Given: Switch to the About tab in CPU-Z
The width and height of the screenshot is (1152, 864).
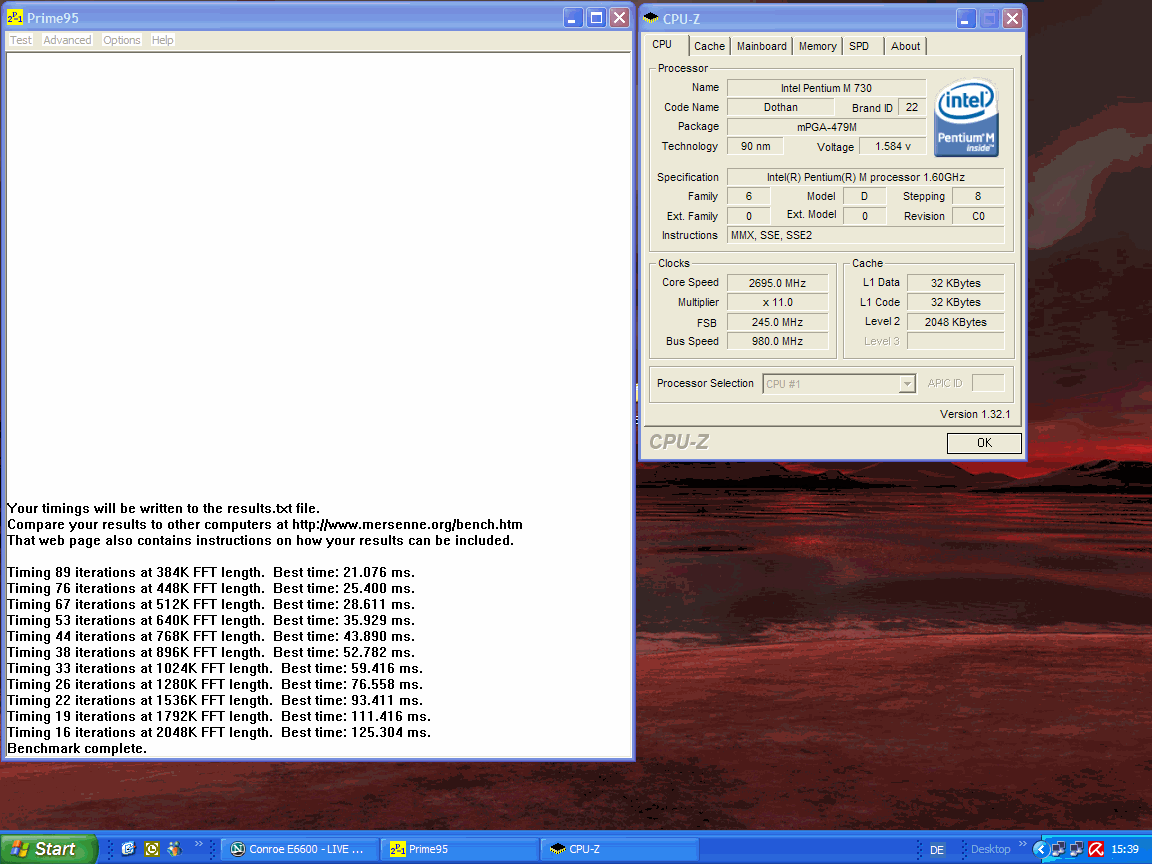Looking at the screenshot, I should [x=905, y=46].
